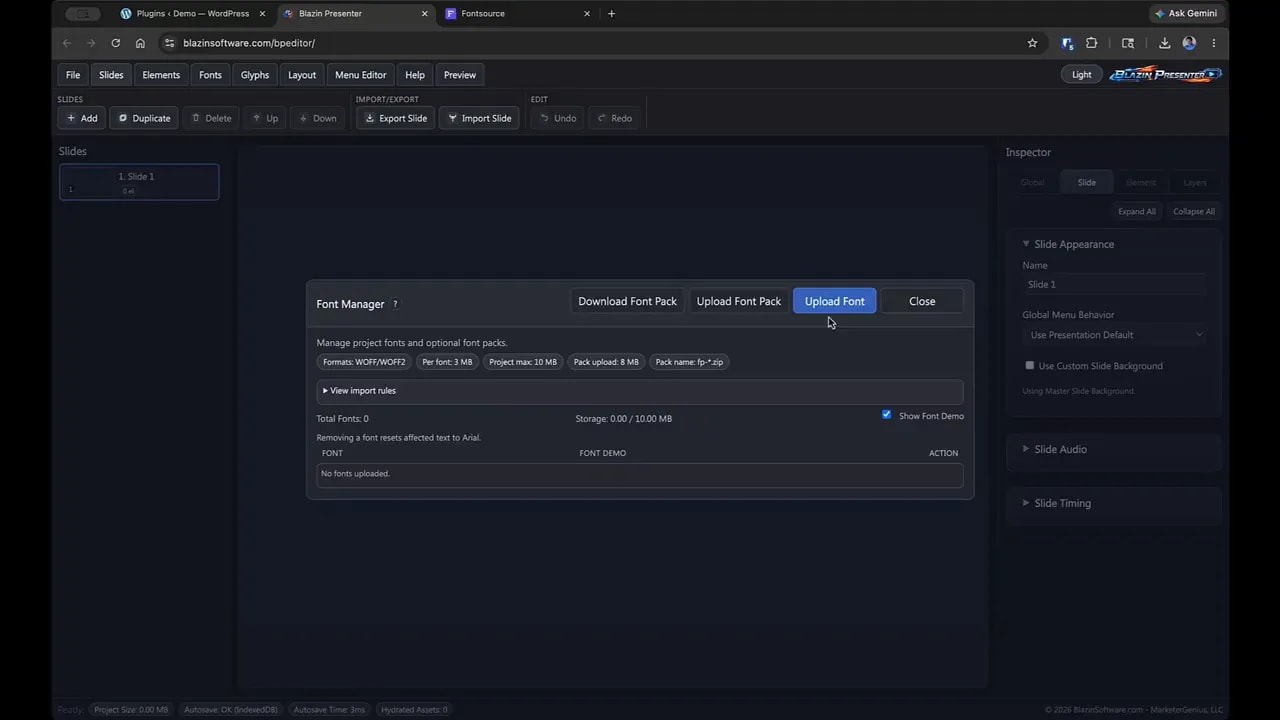Click the Font Manager help question mark

coord(395,304)
